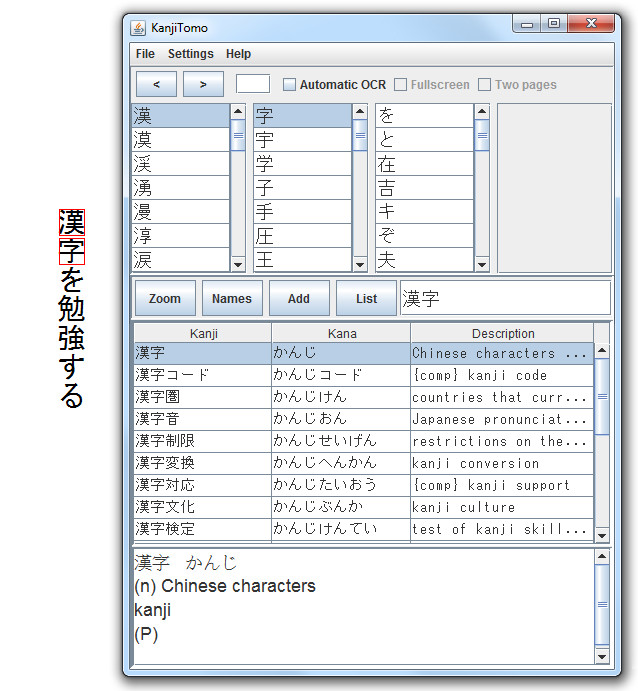Screen dimensions: 638x691
Task: Click the red-boxed 漢 character in source text
Action: pyautogui.click(x=72, y=222)
